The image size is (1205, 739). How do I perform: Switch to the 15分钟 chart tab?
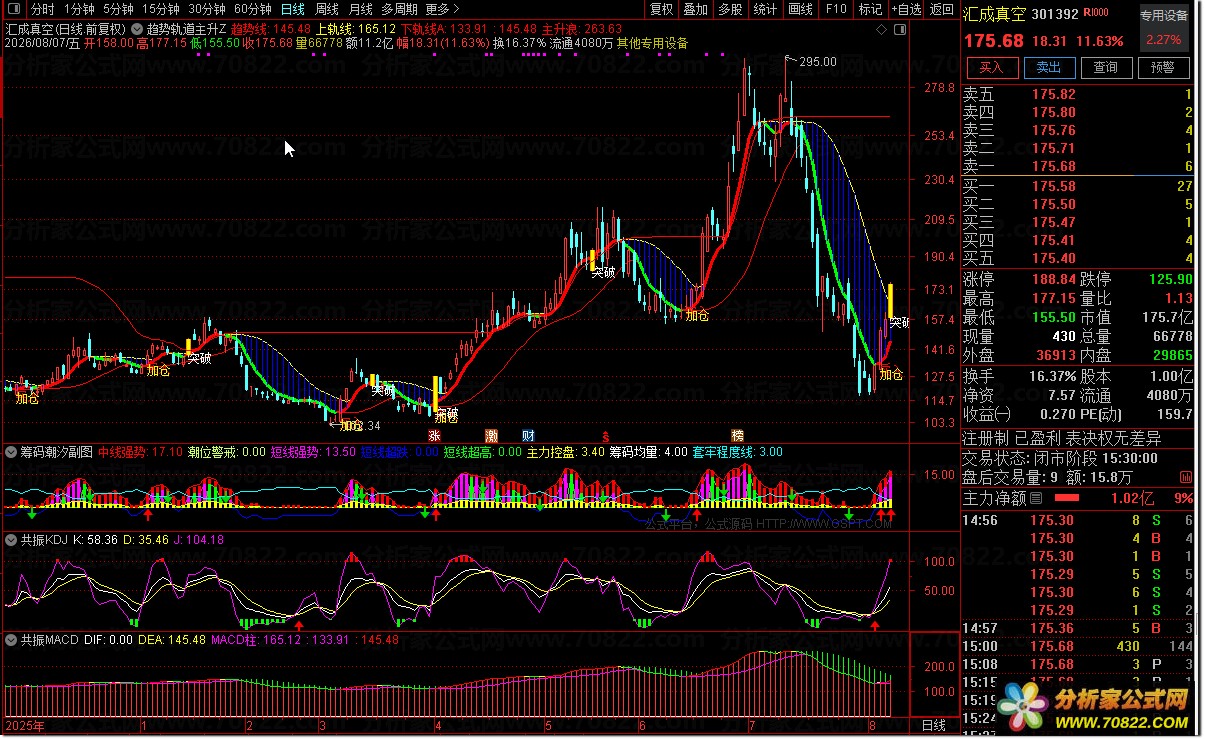(x=160, y=9)
